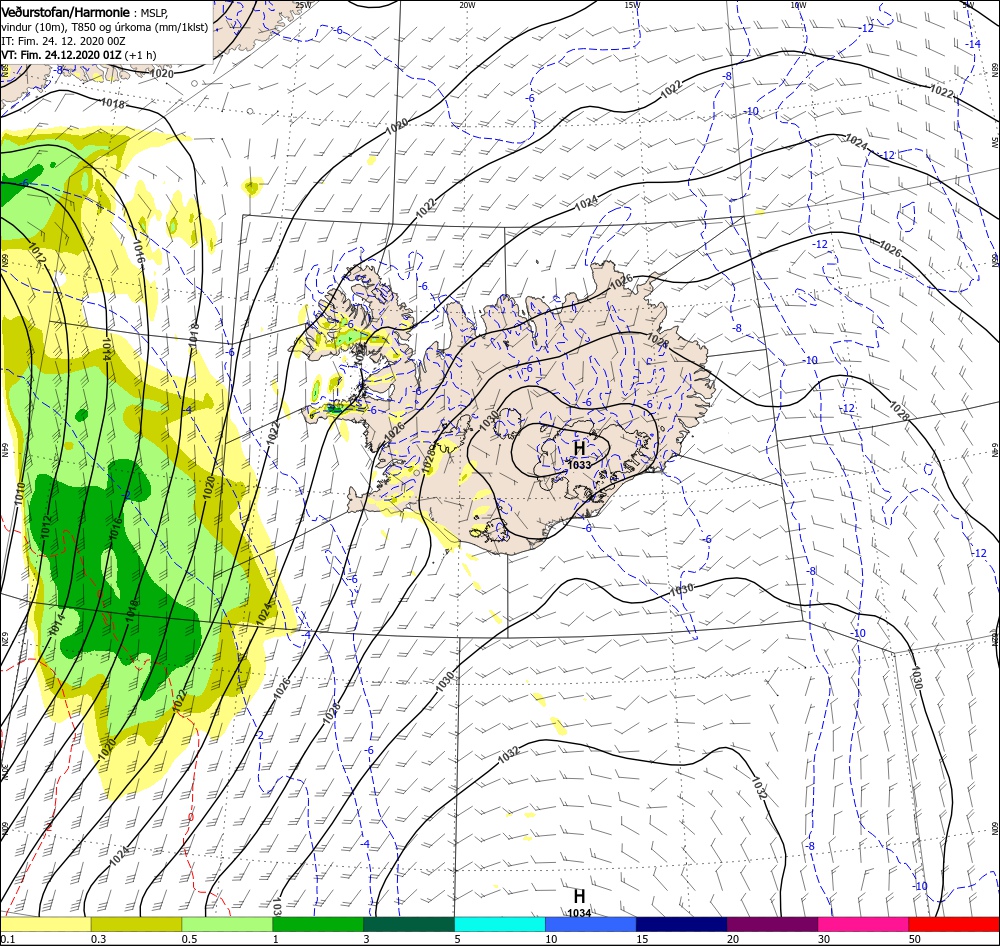1000x946 pixels.
Task: Click the '1033' pressure value over Iceland
Action: [x=579, y=465]
